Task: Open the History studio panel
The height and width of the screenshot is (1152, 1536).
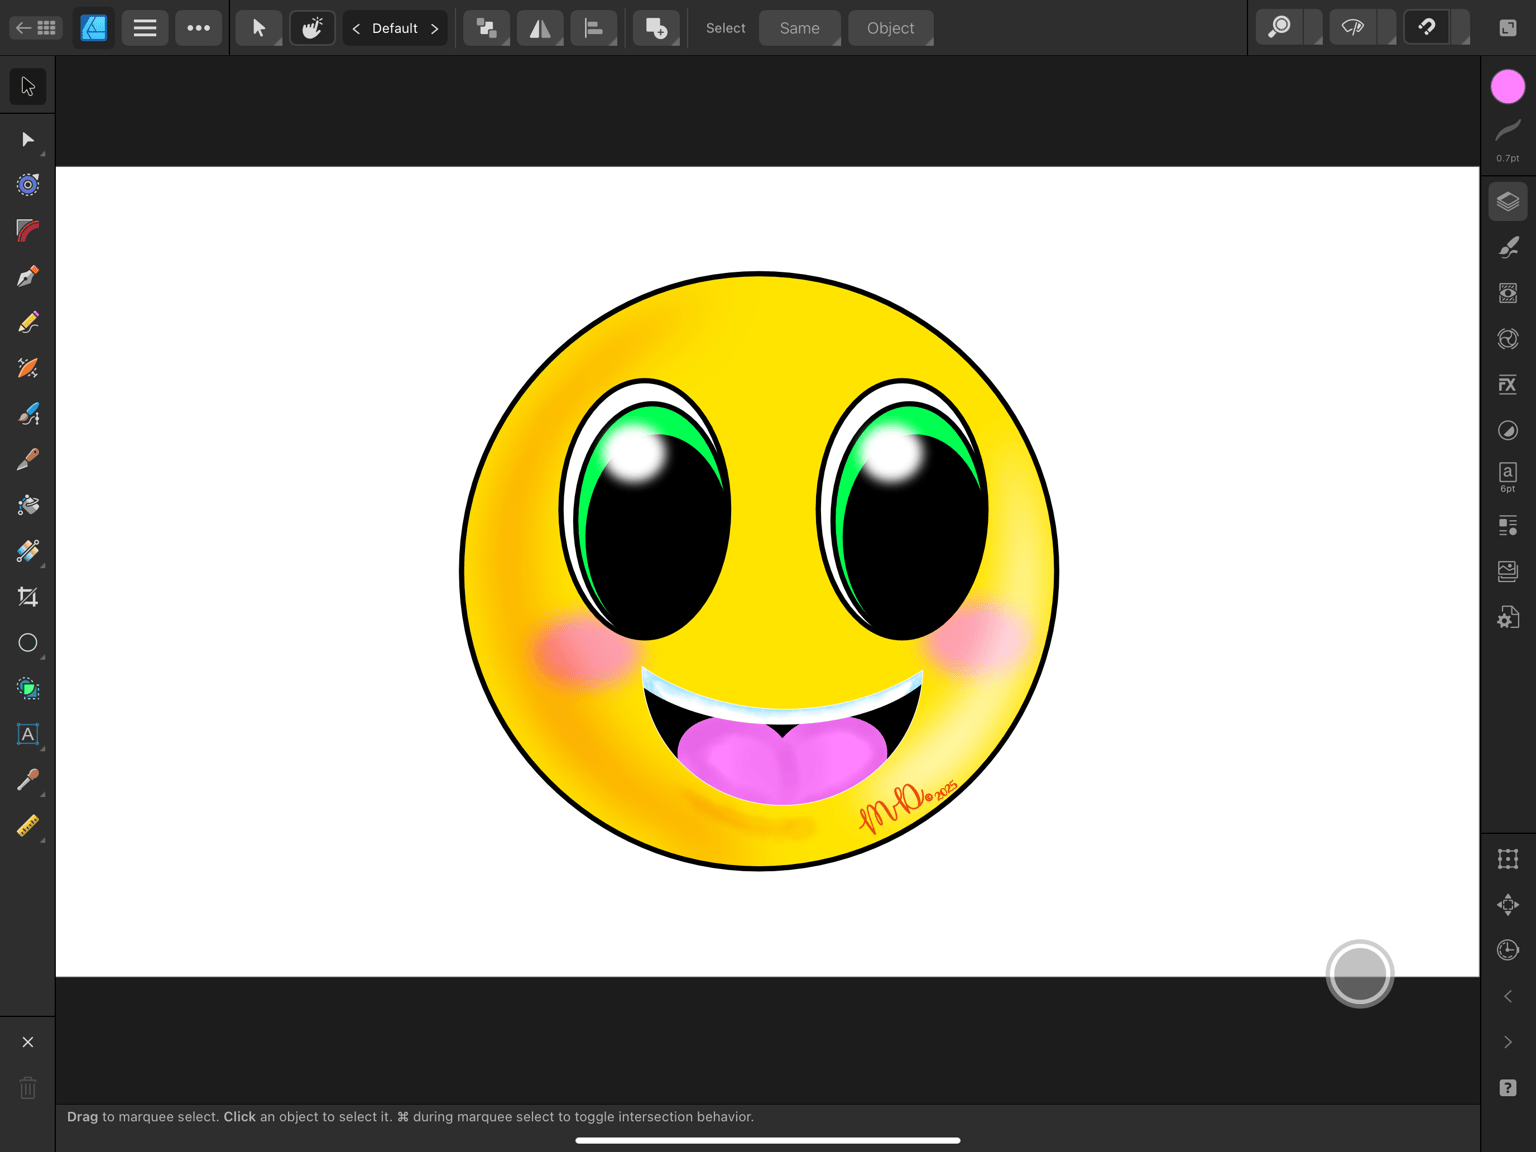Action: 1508,950
